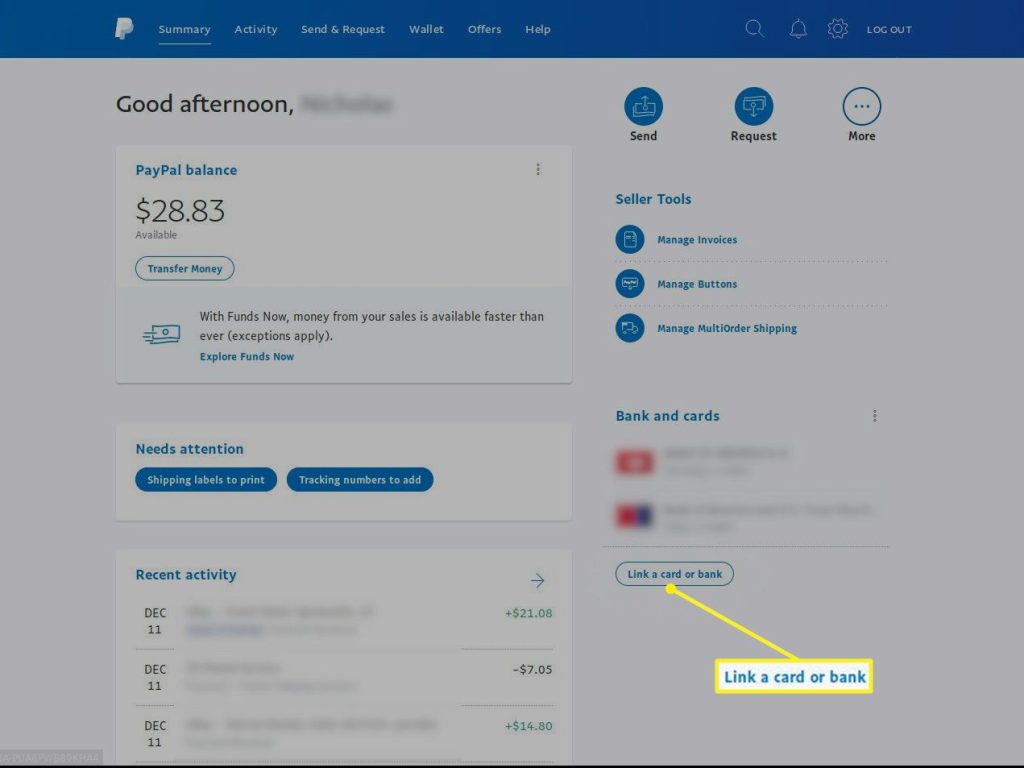Open the notifications bell
Image resolution: width=1024 pixels, height=768 pixels.
coord(798,29)
